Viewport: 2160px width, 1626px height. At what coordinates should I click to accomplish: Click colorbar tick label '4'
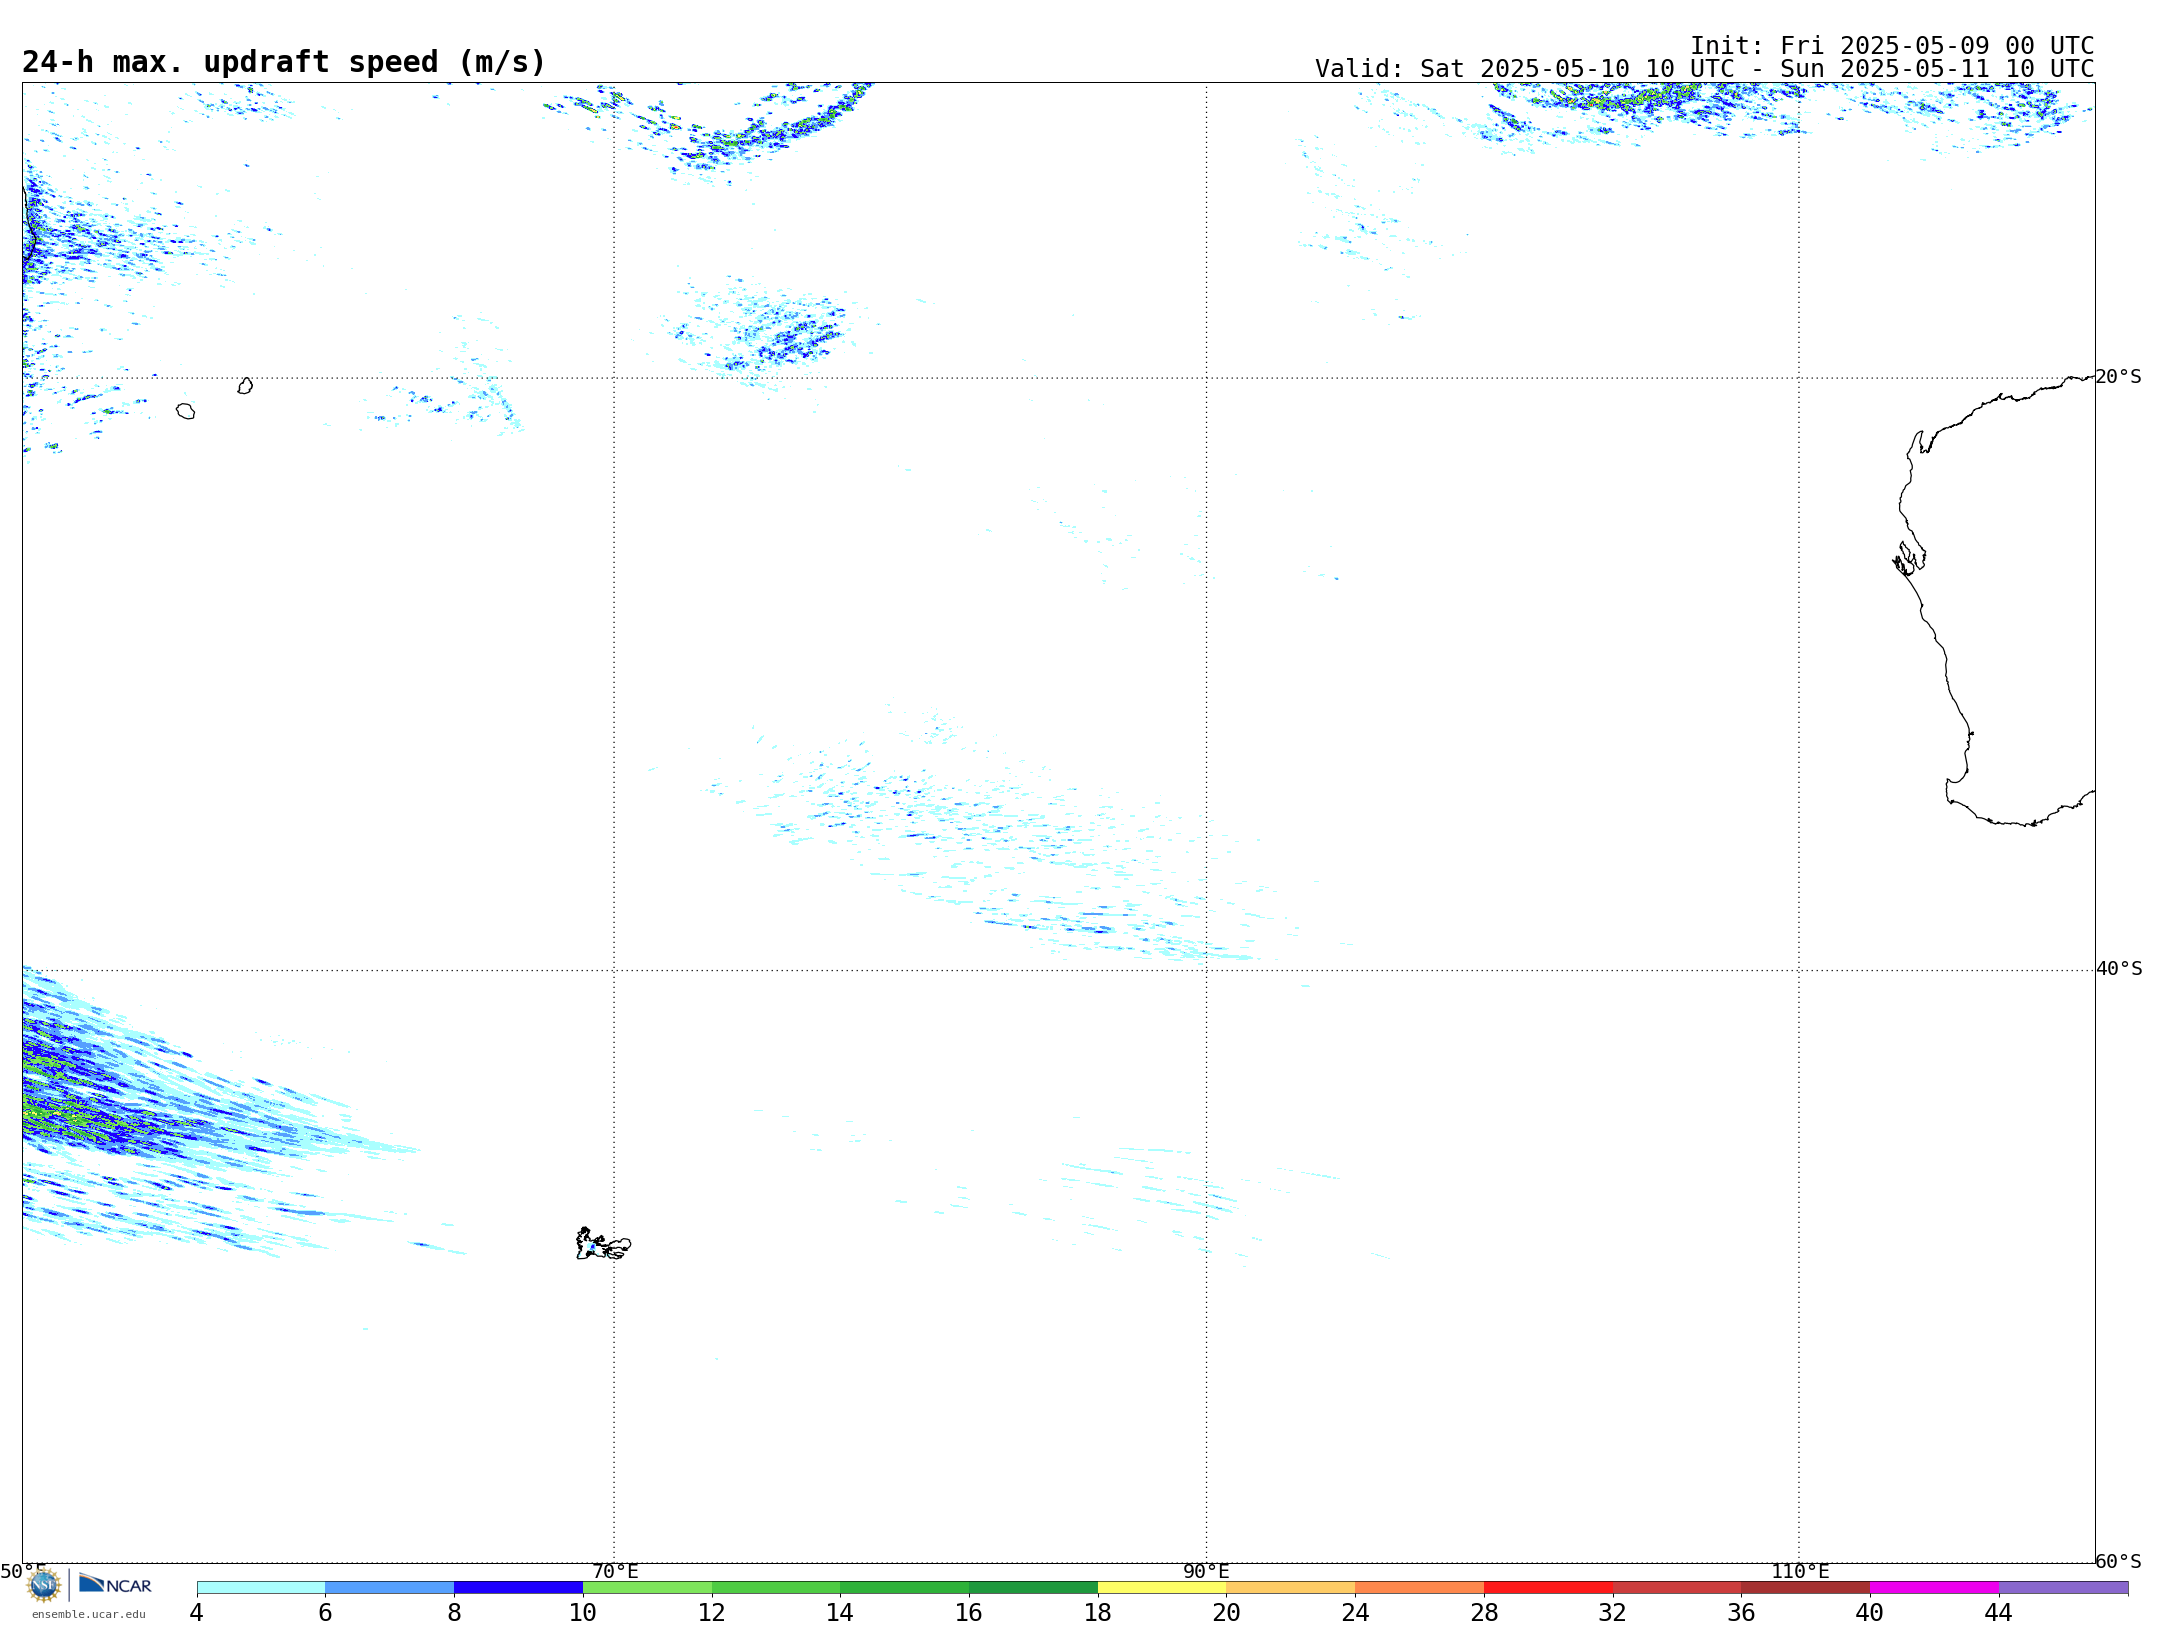[197, 1612]
